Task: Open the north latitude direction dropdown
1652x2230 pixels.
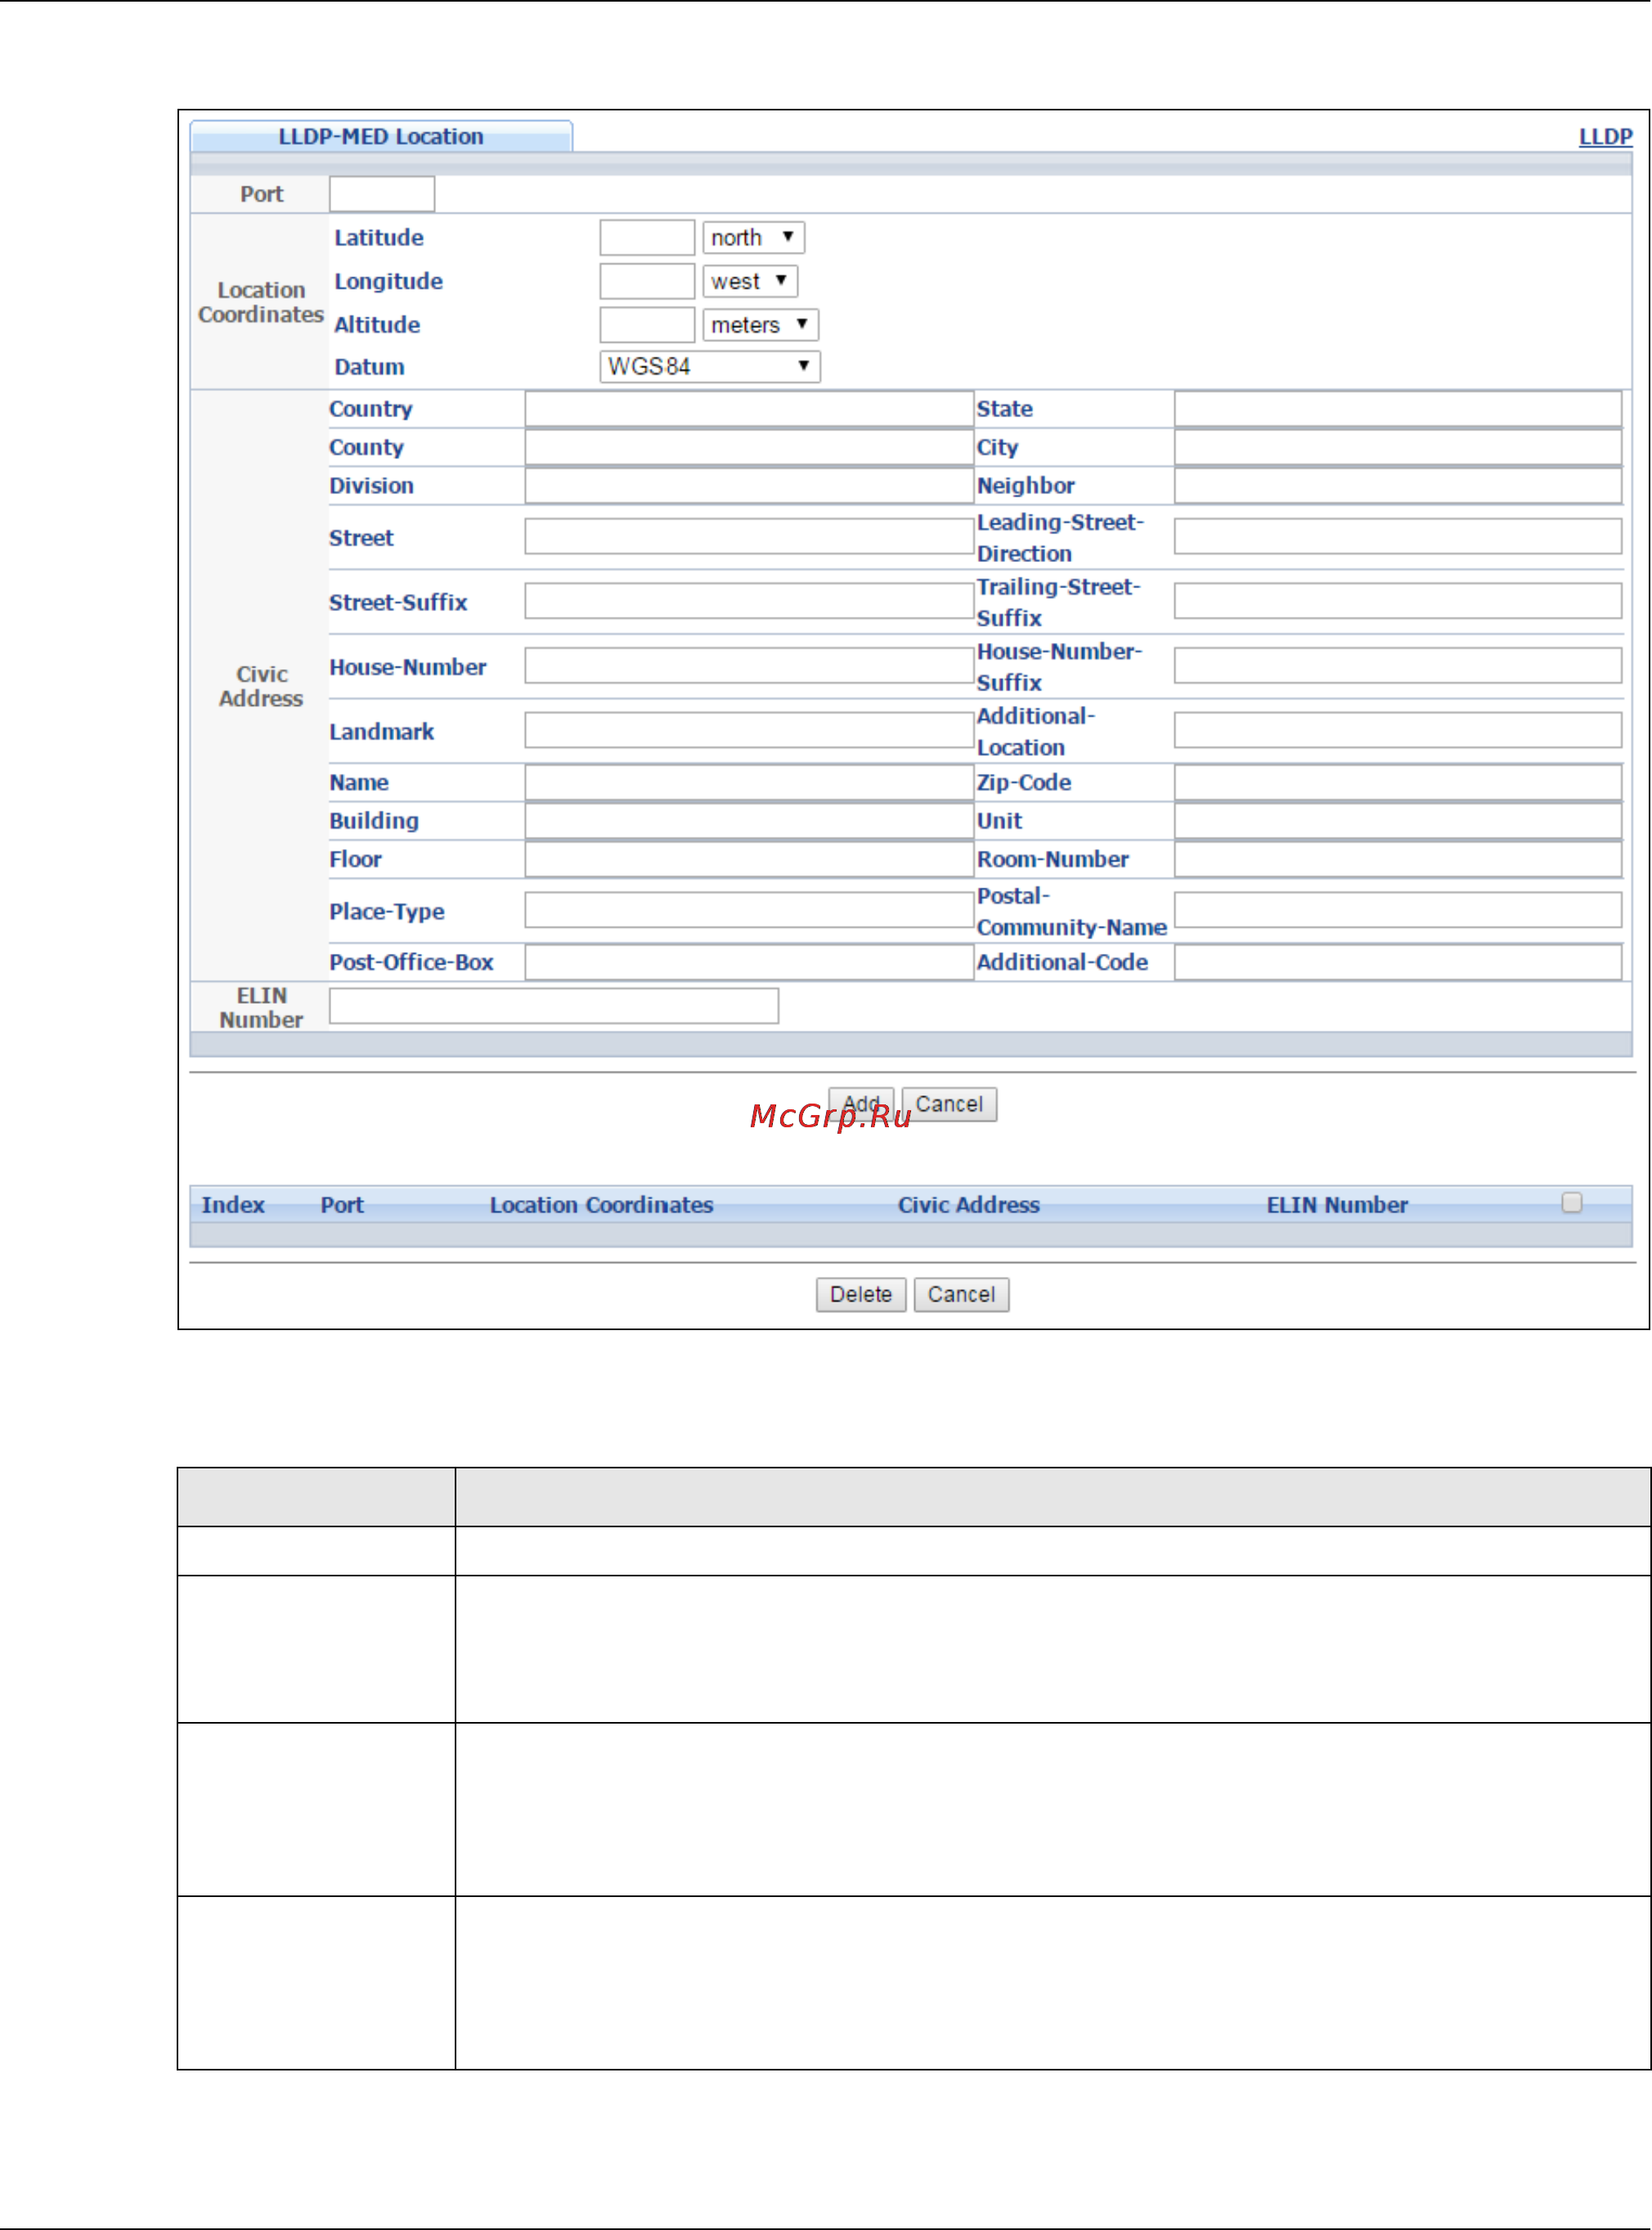Action: pos(753,238)
